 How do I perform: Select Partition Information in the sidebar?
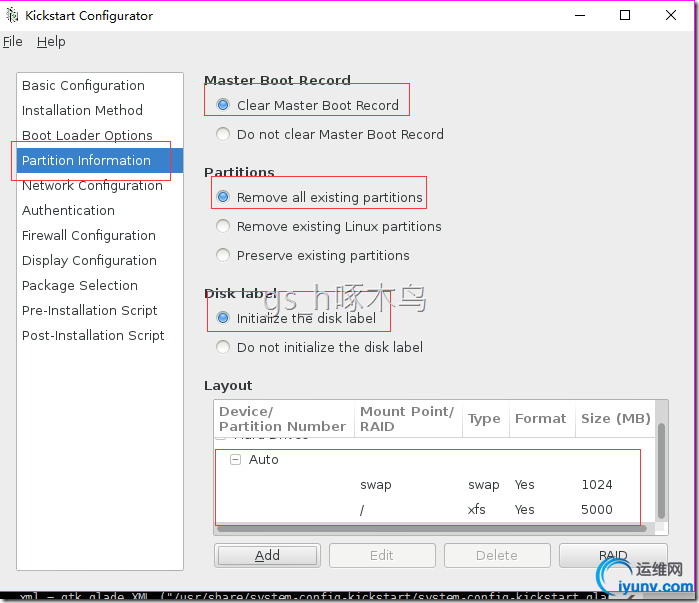[x=100, y=160]
